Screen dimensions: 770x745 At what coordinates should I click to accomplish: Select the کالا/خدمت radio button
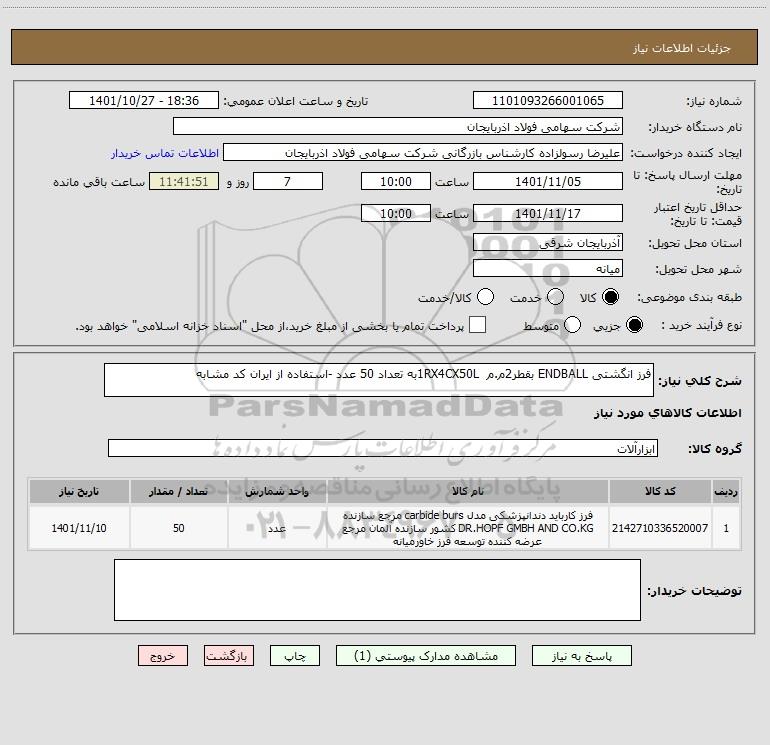point(485,297)
